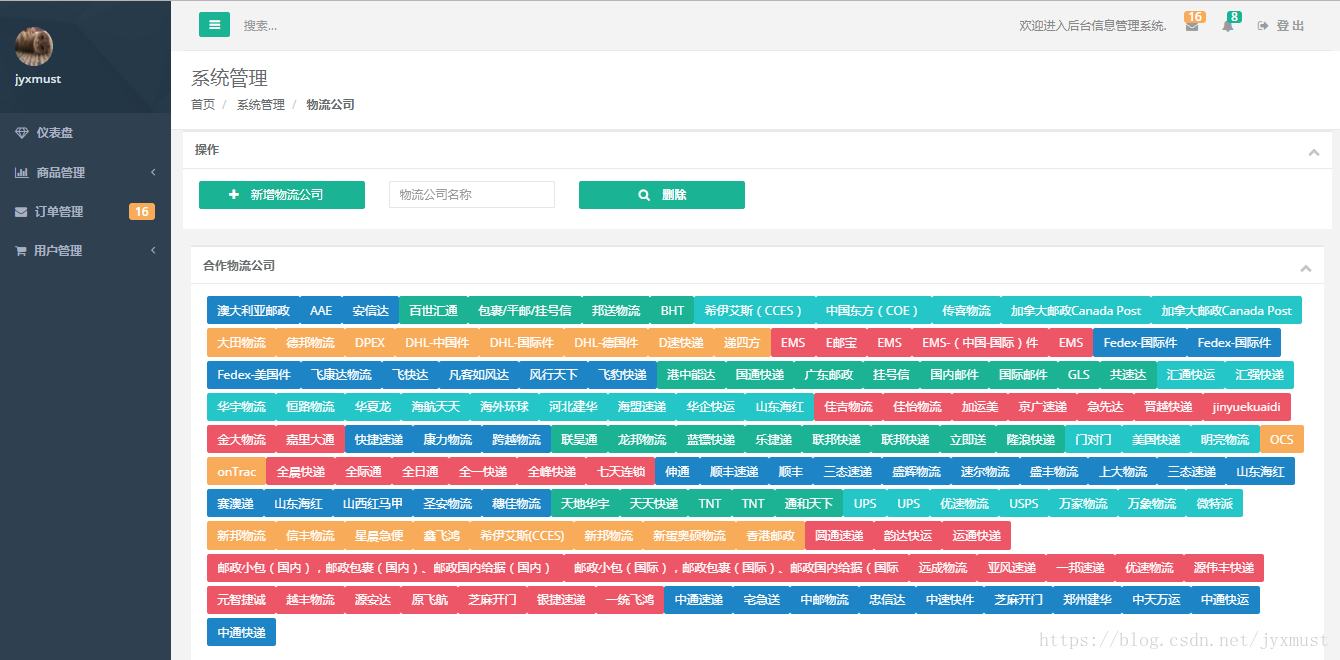Select the 天地华宇 tag
This screenshot has width=1340, height=660.
pyautogui.click(x=585, y=503)
